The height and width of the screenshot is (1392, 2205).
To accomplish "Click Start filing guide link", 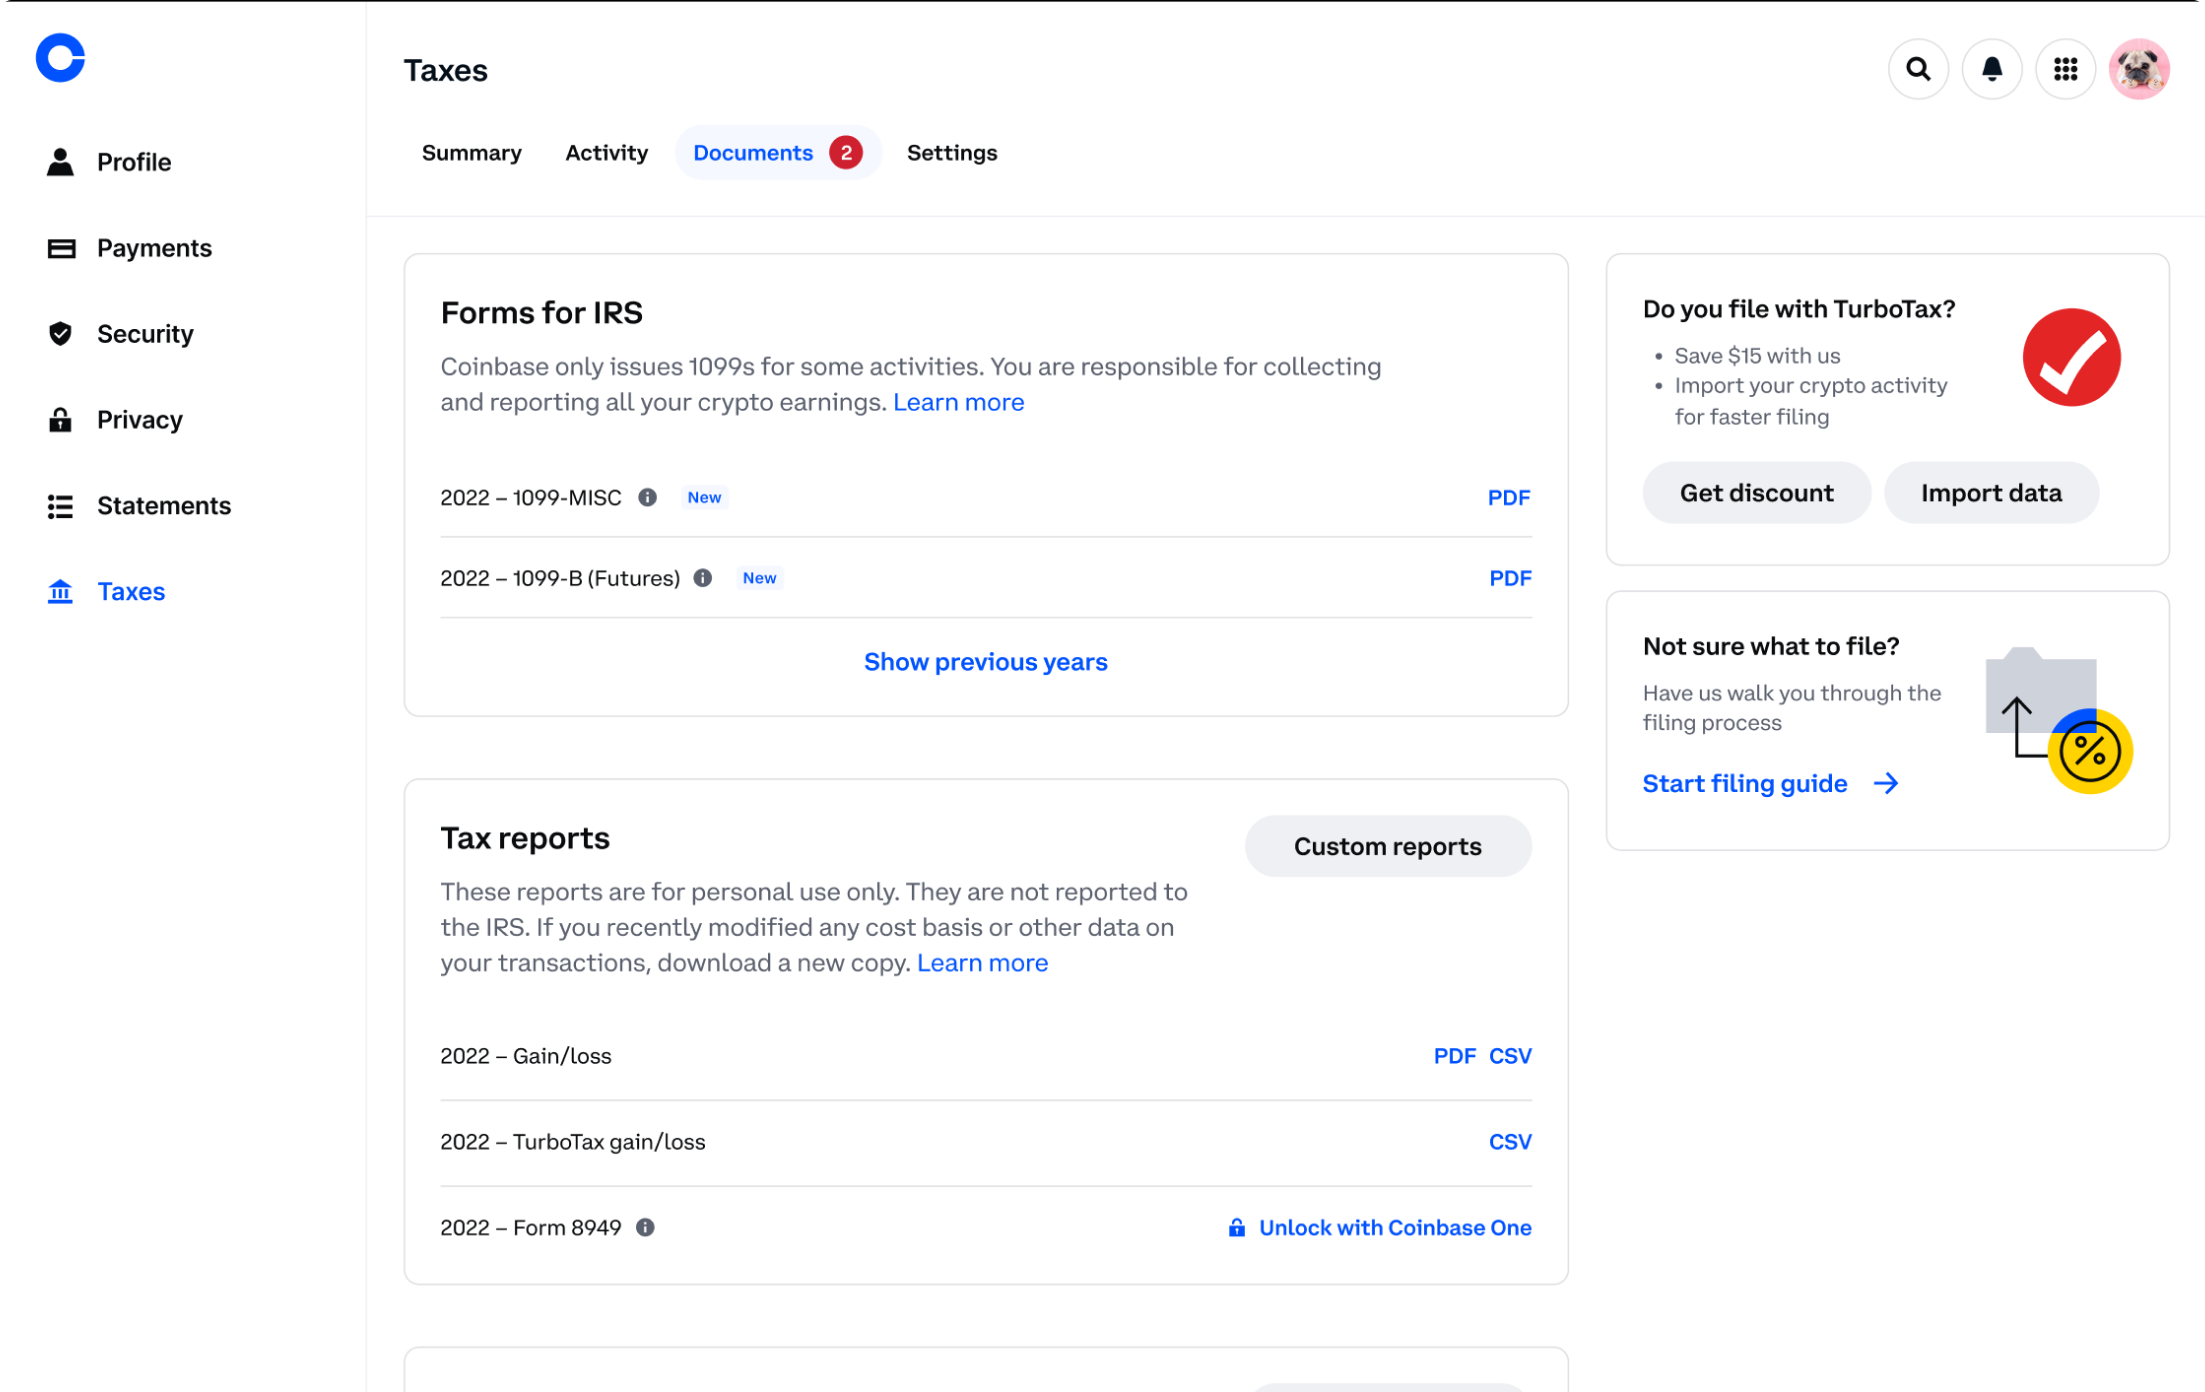I will (1744, 783).
